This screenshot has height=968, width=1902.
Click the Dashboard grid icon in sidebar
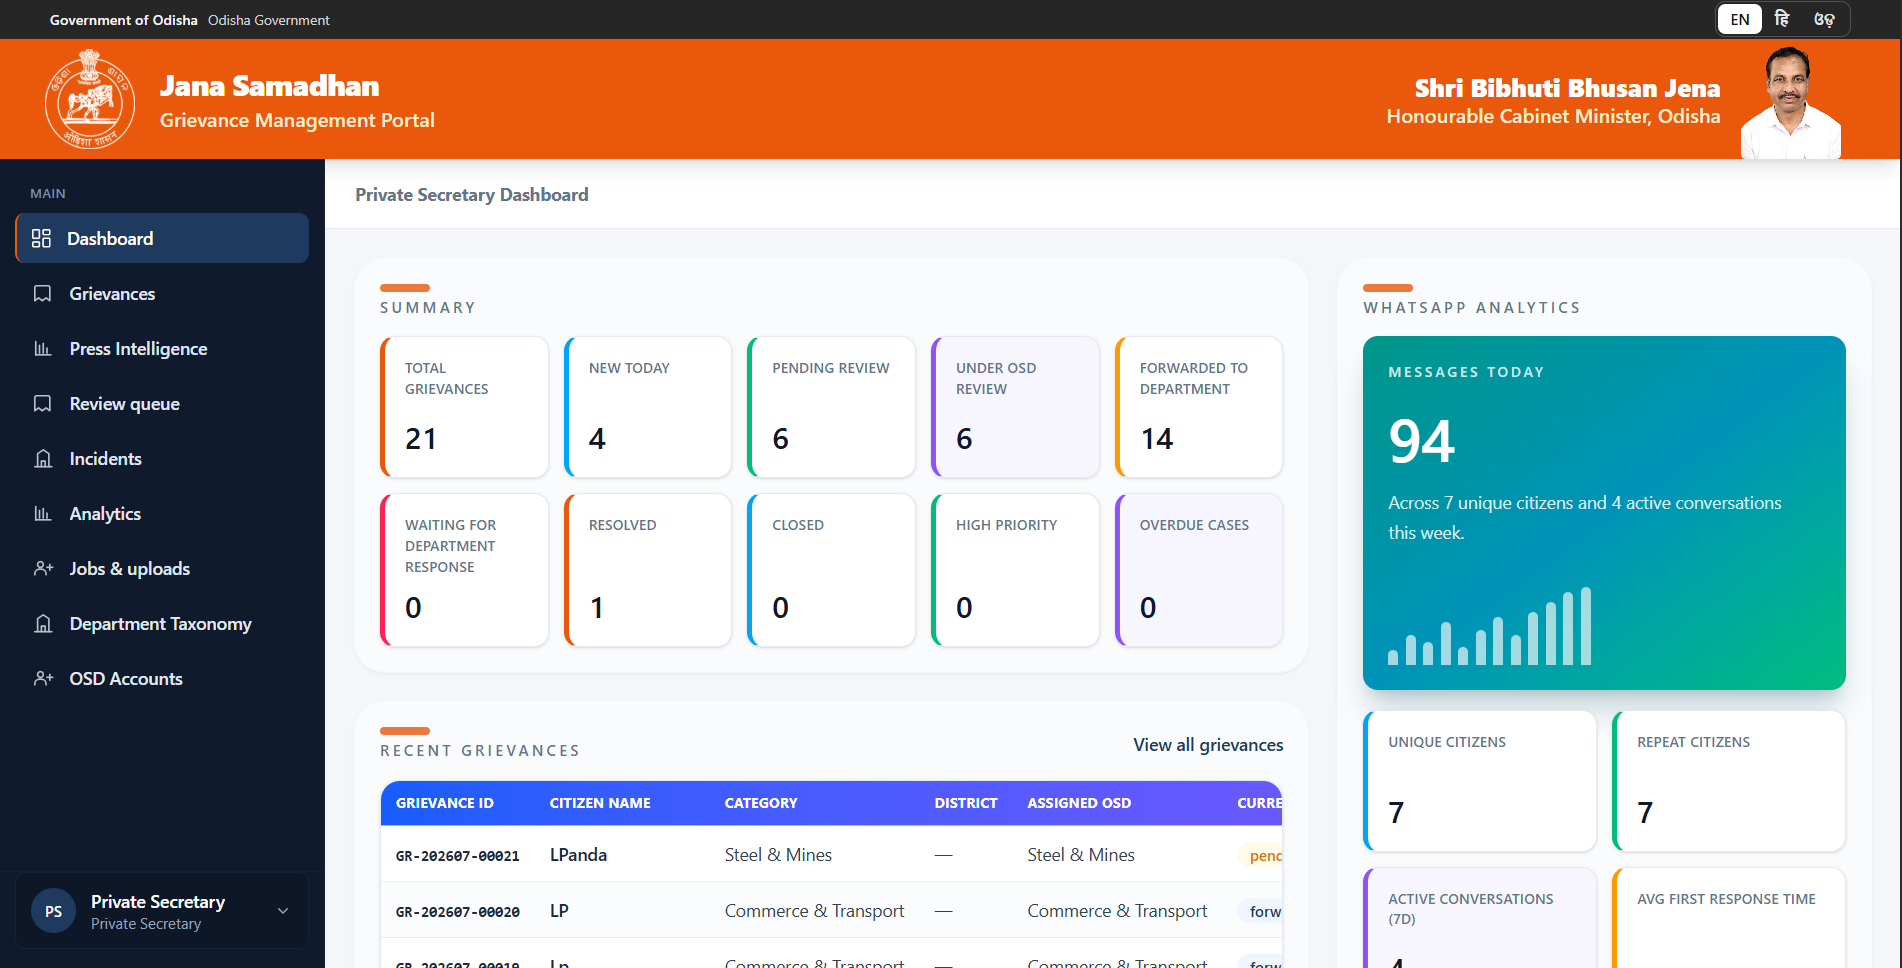pos(41,238)
